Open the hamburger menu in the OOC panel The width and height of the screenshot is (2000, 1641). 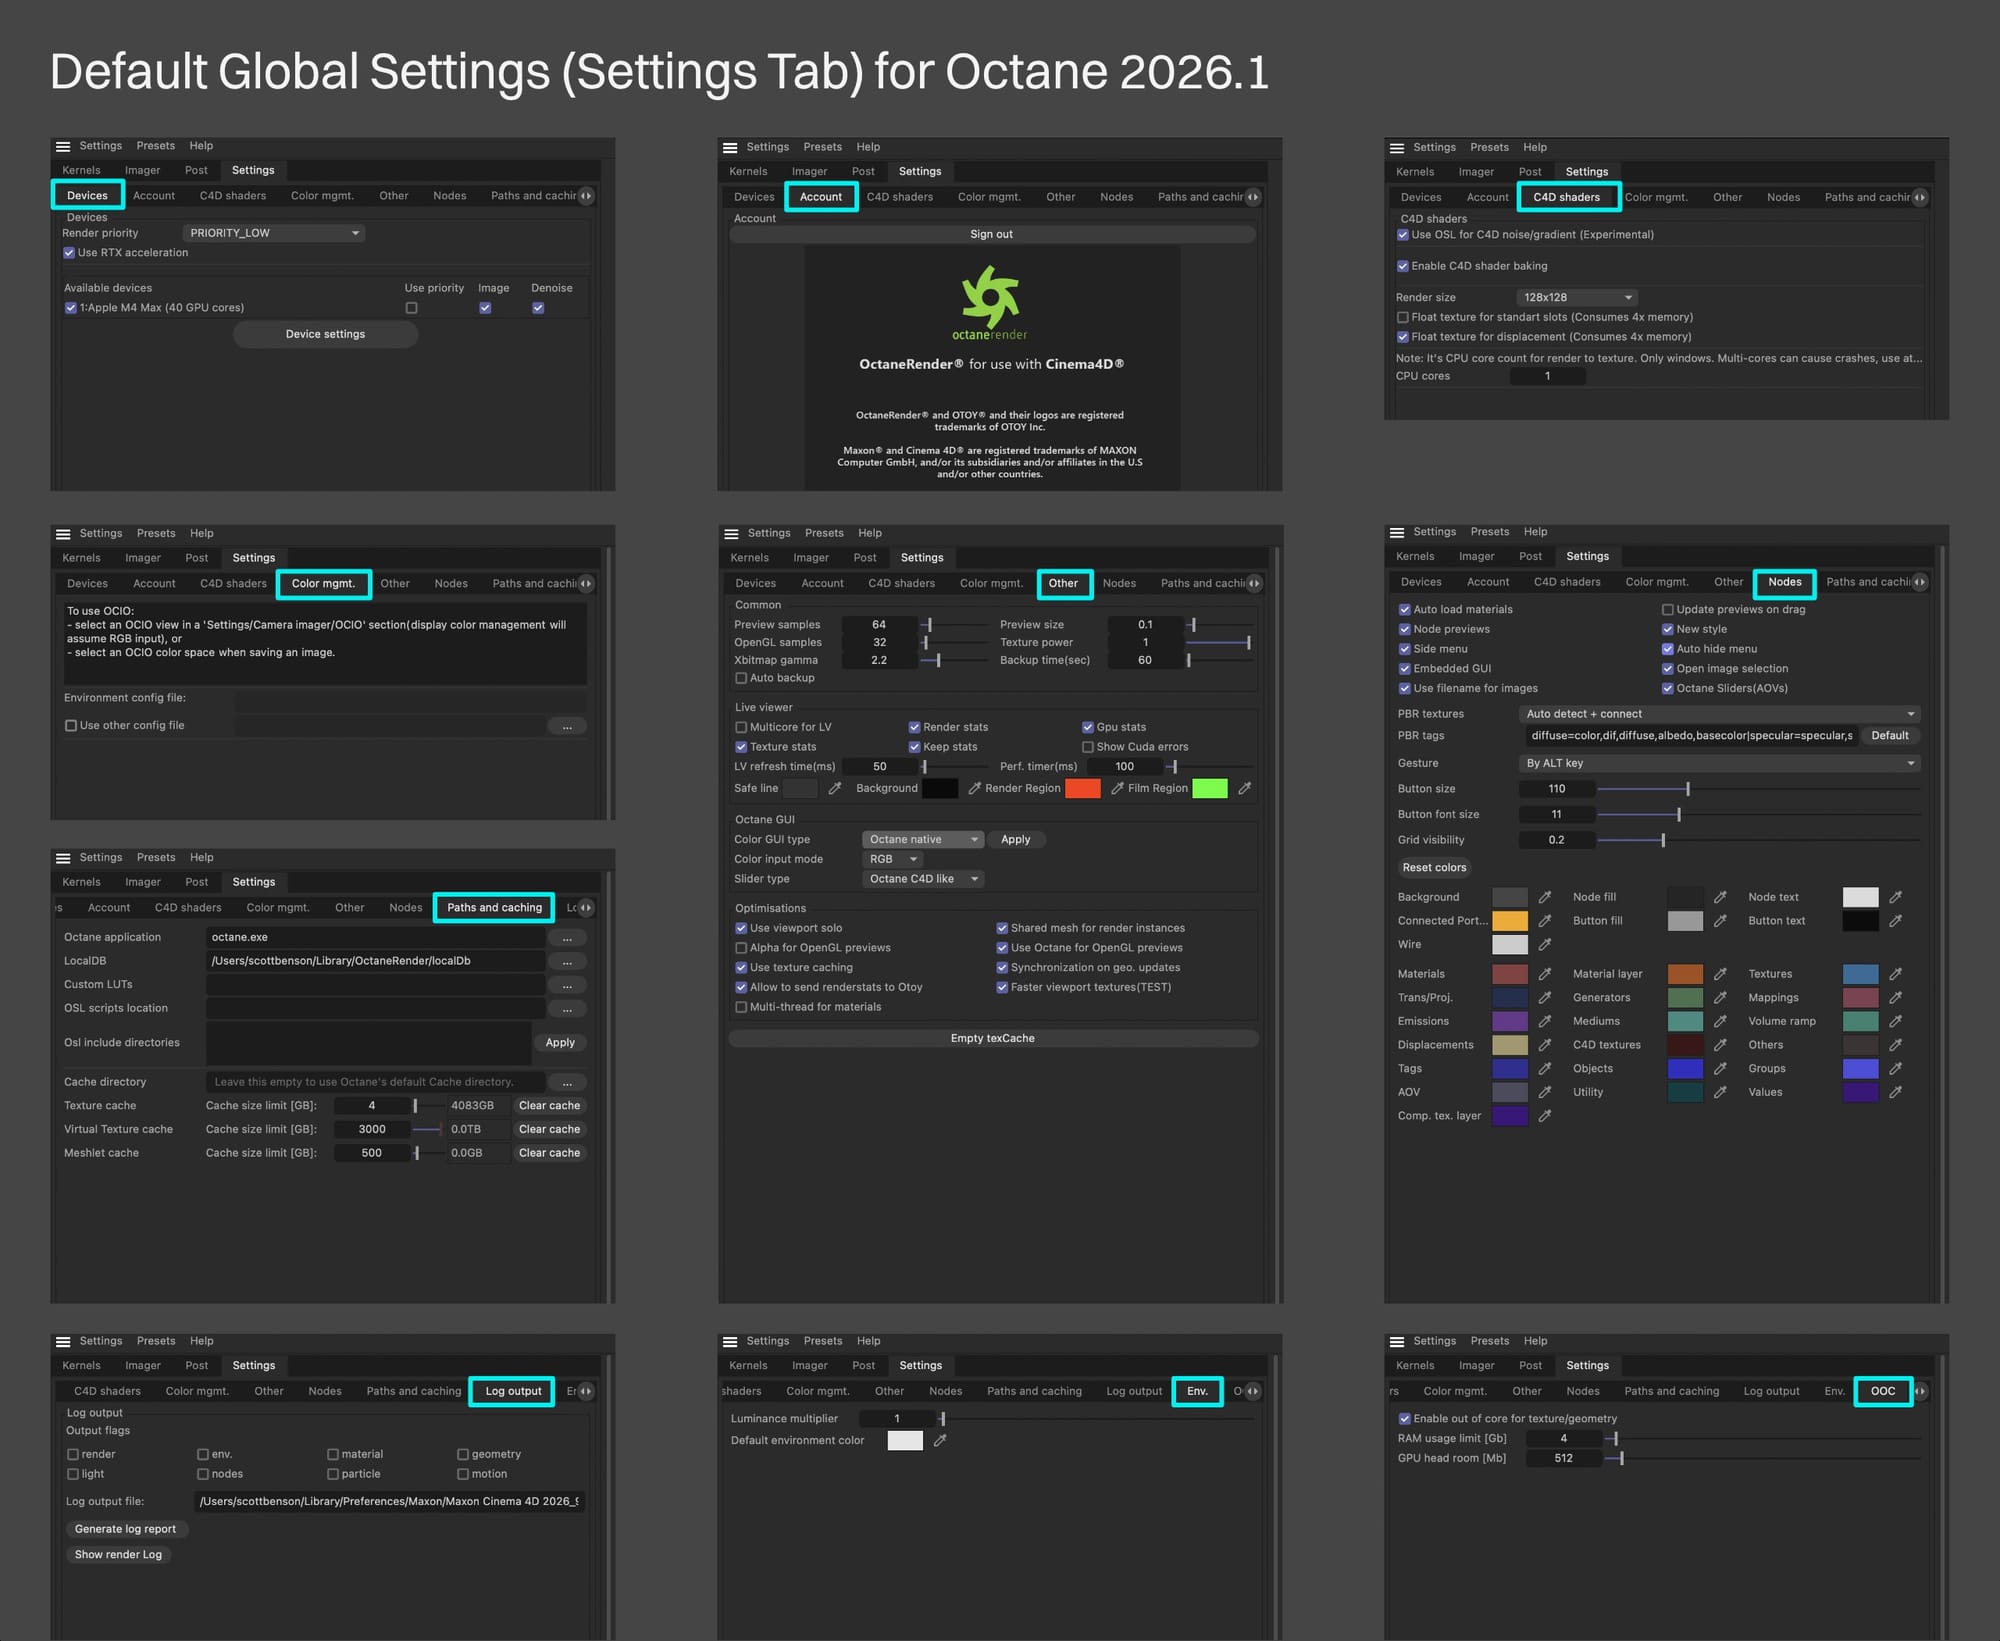(x=1397, y=1342)
